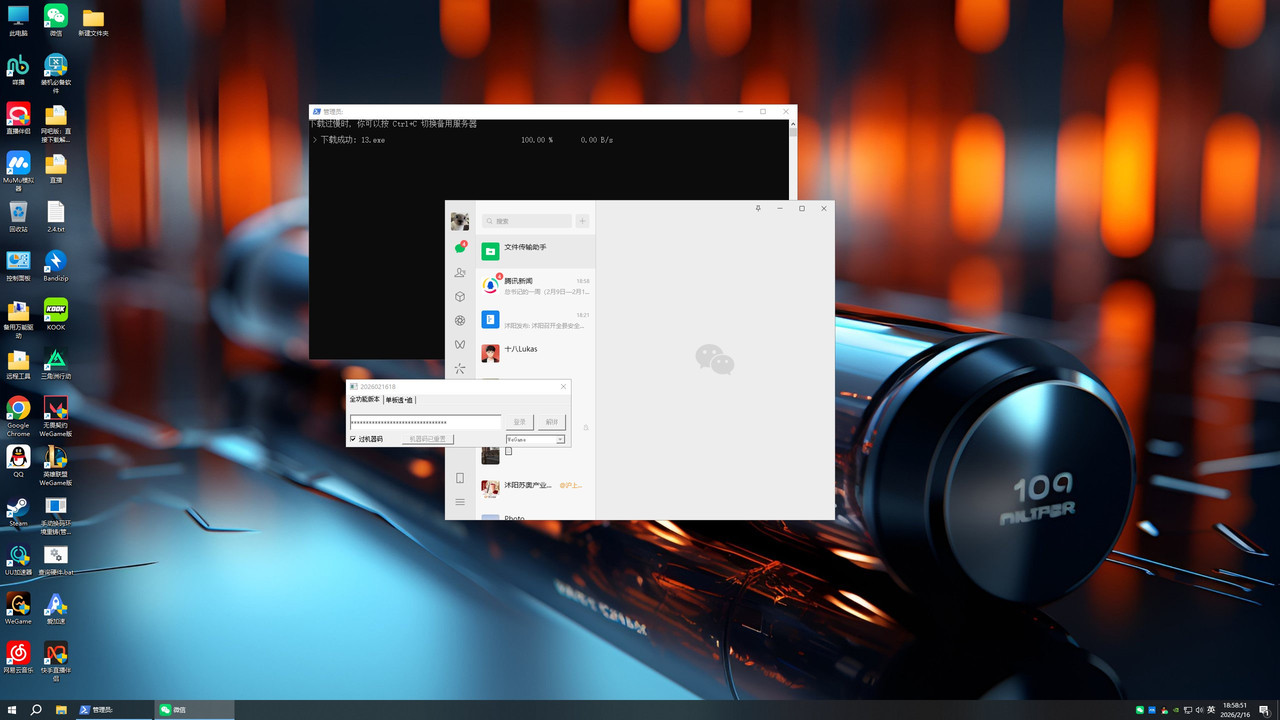The image size is (1280, 720).
Task: Open the 十八Lukas chat
Action: click(535, 352)
